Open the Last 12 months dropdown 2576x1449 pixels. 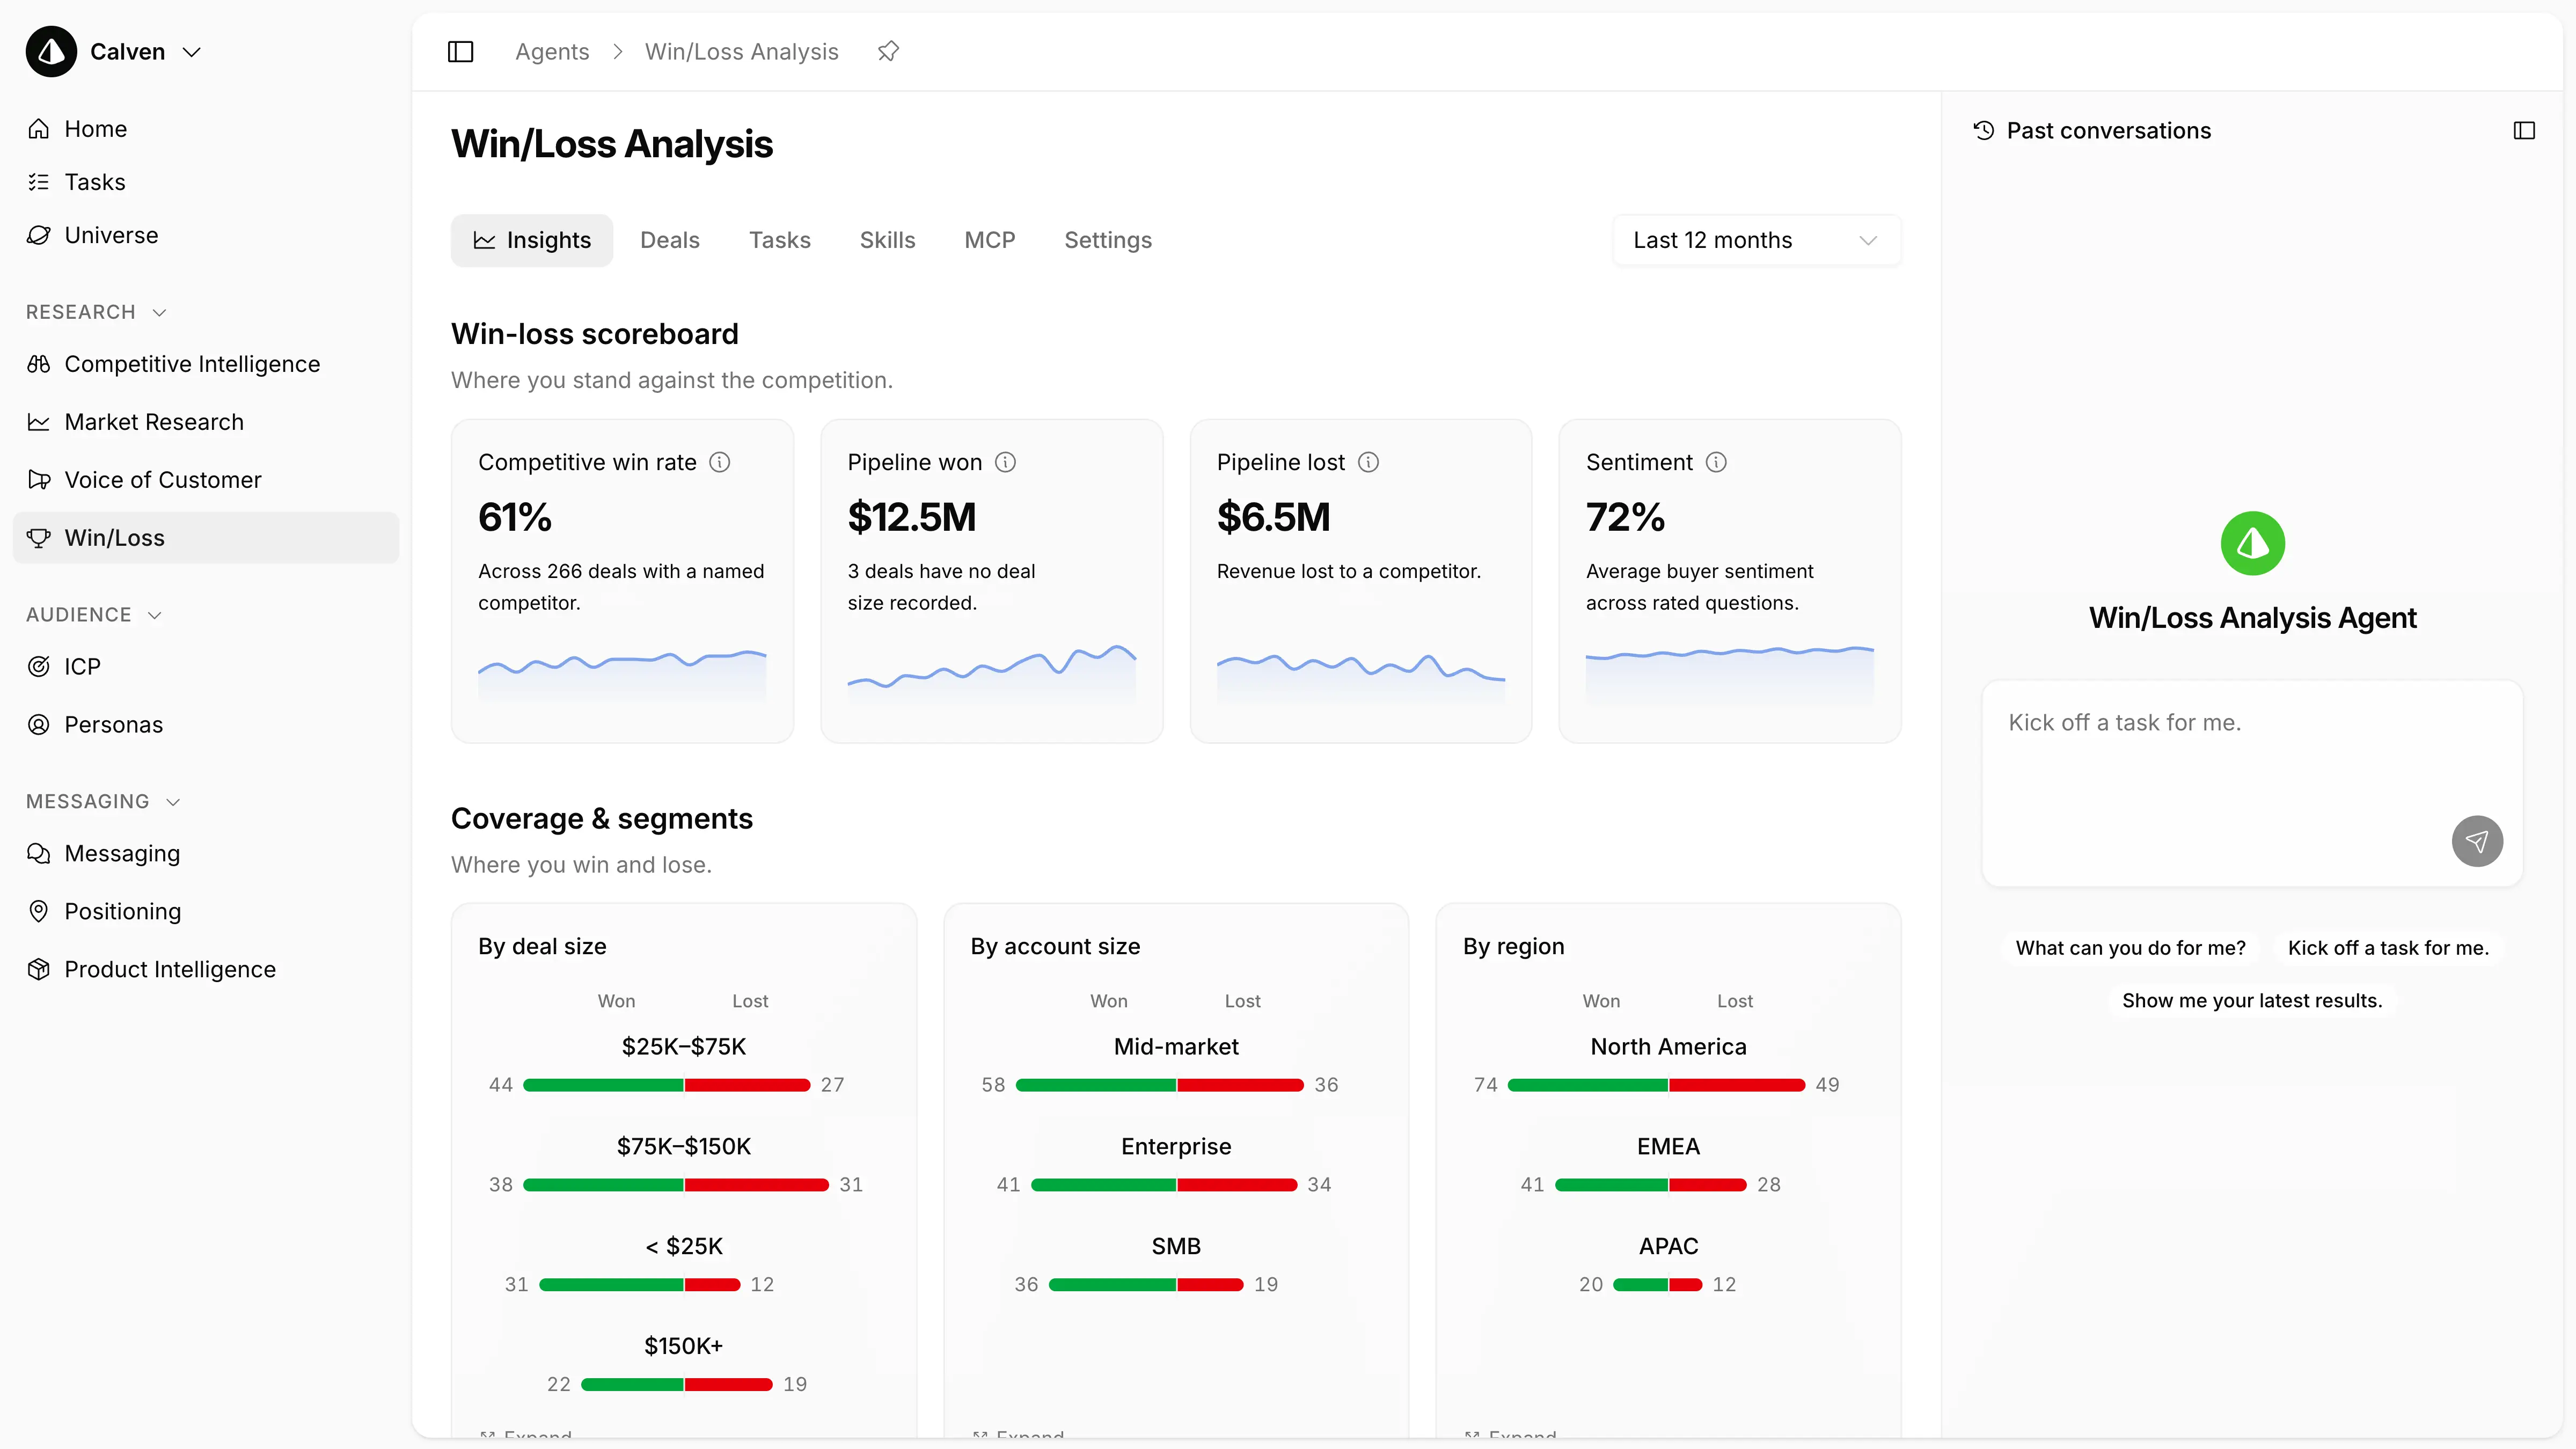point(1756,240)
